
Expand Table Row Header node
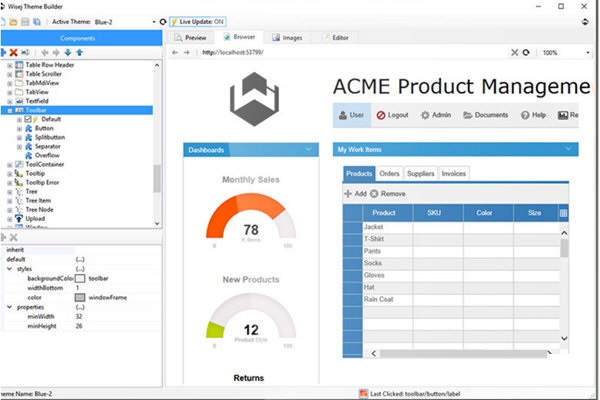coord(10,65)
